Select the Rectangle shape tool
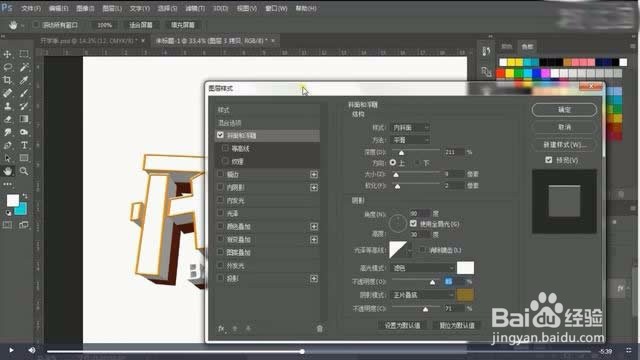The width and height of the screenshot is (640, 360). coord(24,158)
